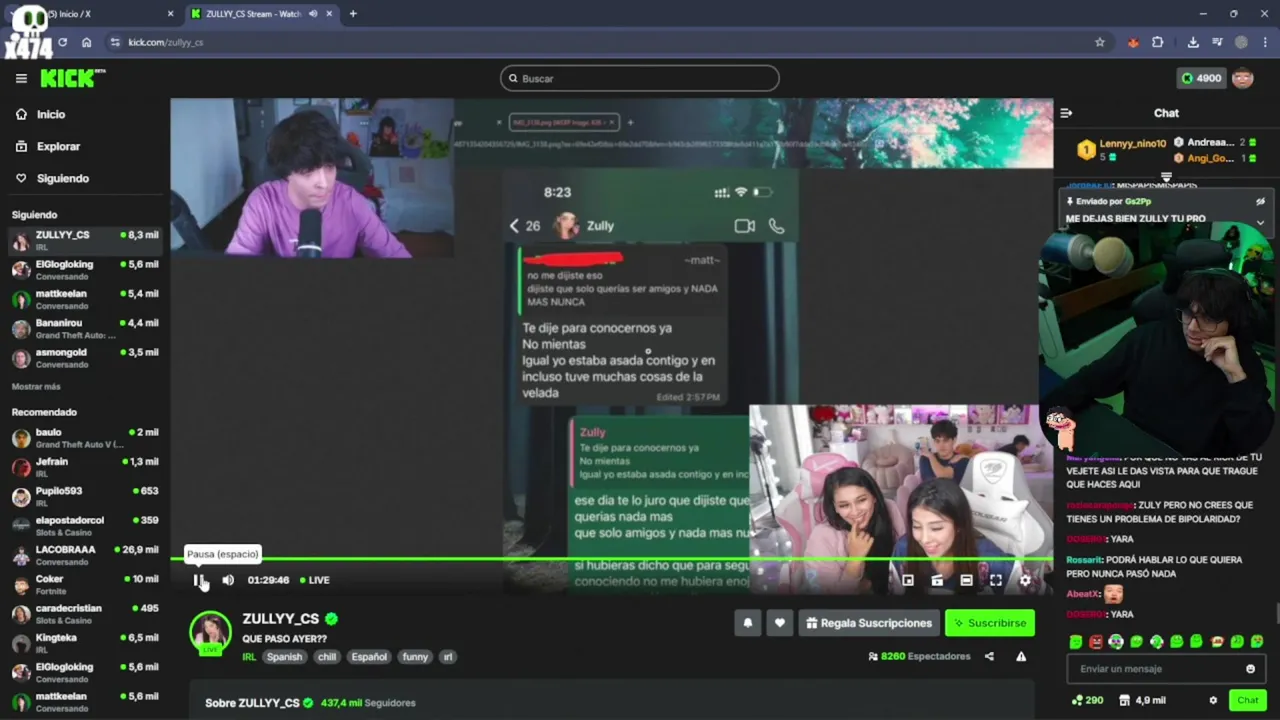Screen dimensions: 1280x720
Task: Click the green video progress bar
Action: click(611, 559)
